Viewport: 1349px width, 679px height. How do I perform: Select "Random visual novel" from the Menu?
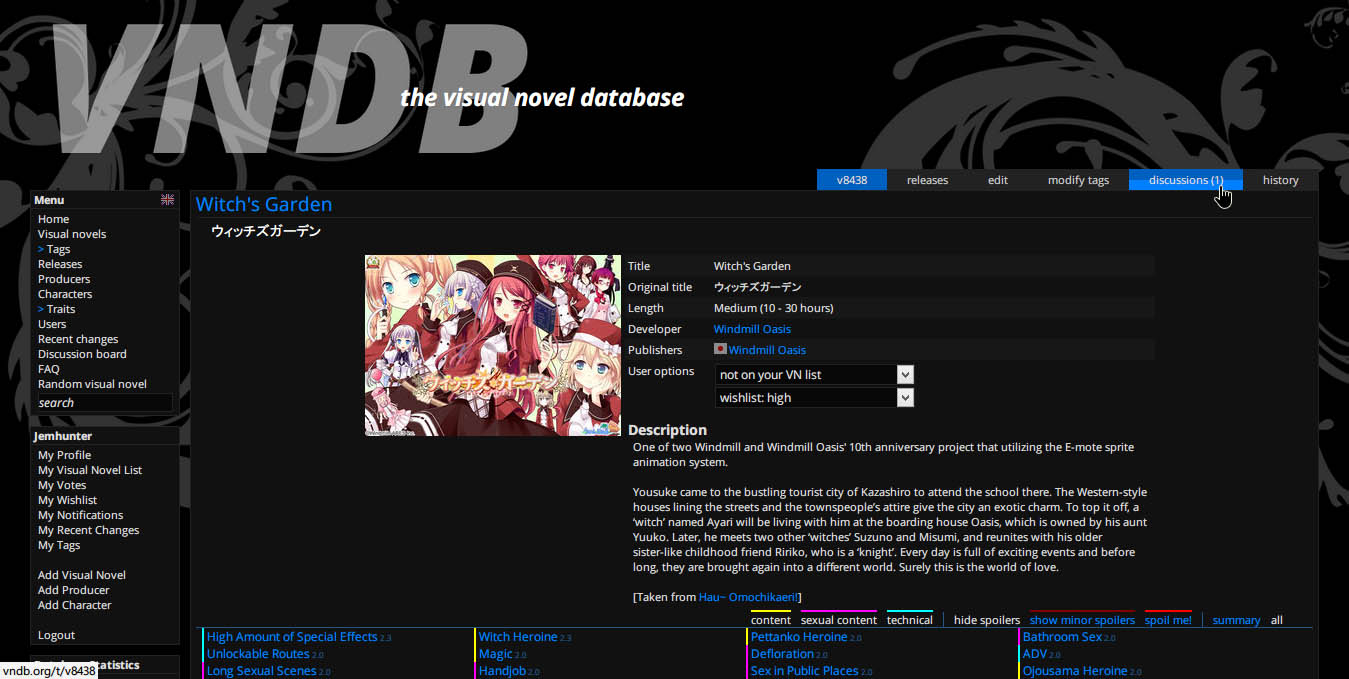pyautogui.click(x=91, y=383)
